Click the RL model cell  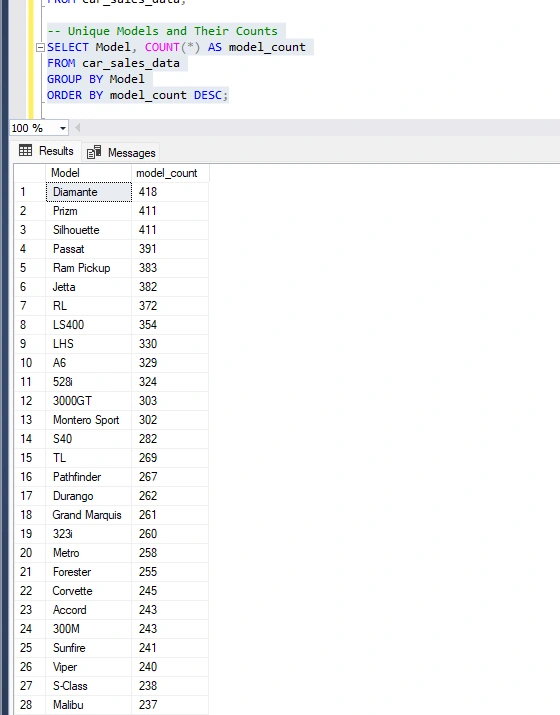[88, 306]
